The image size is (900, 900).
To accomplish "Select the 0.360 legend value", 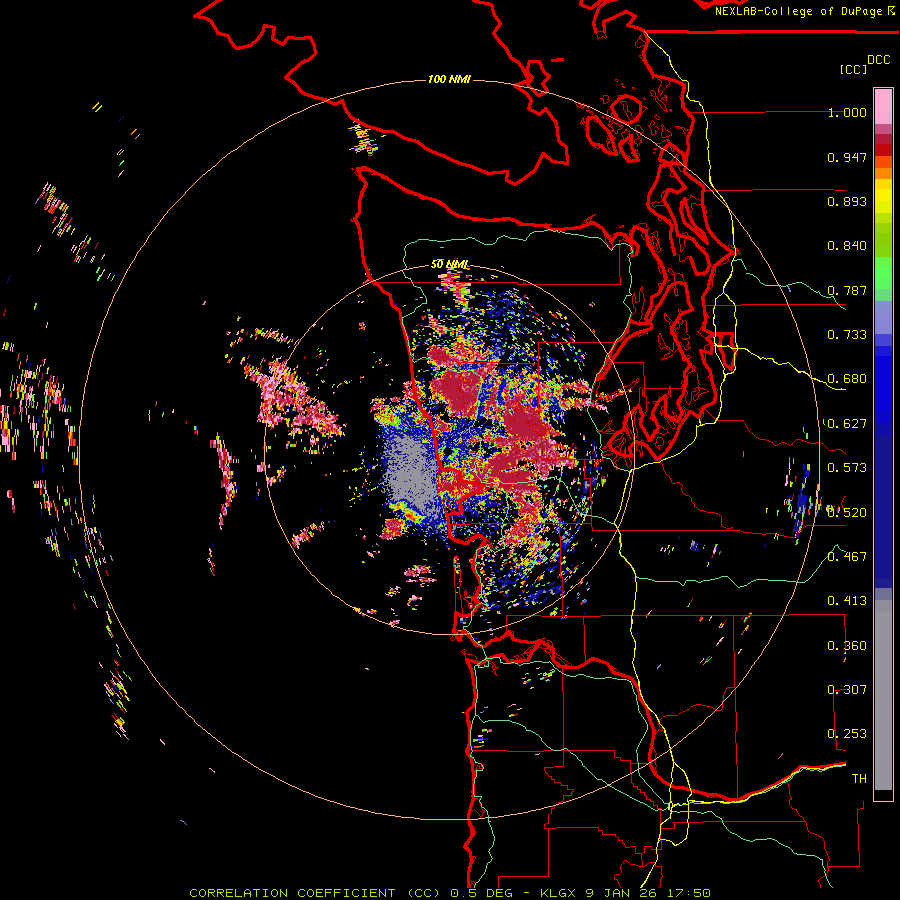I will (847, 646).
